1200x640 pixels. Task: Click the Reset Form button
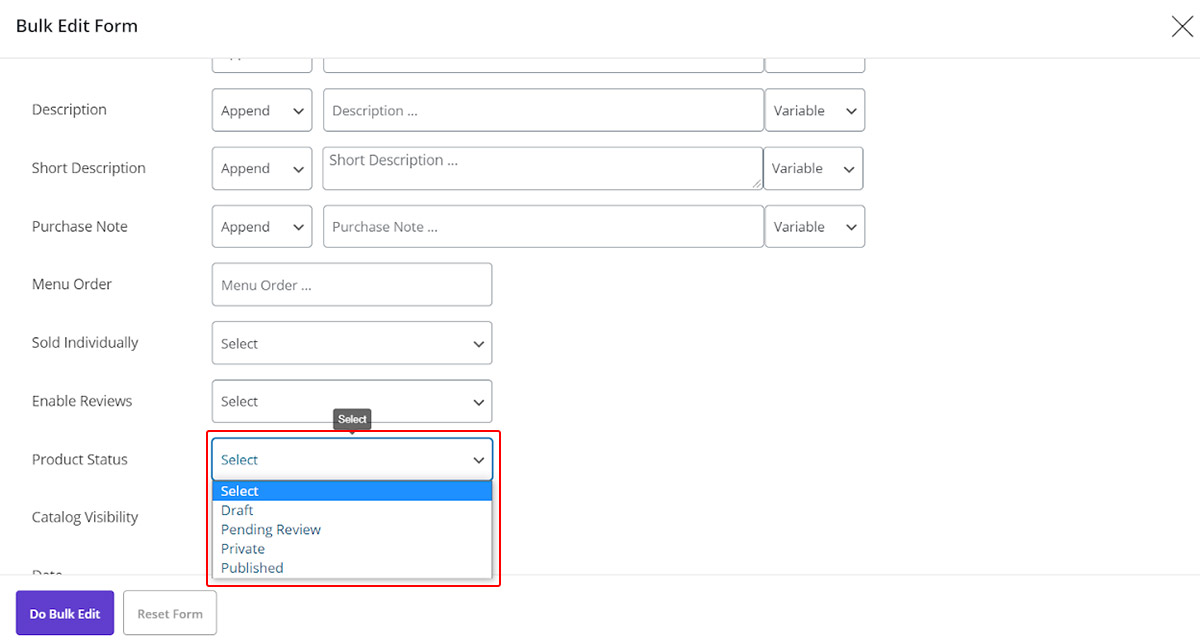coord(170,613)
